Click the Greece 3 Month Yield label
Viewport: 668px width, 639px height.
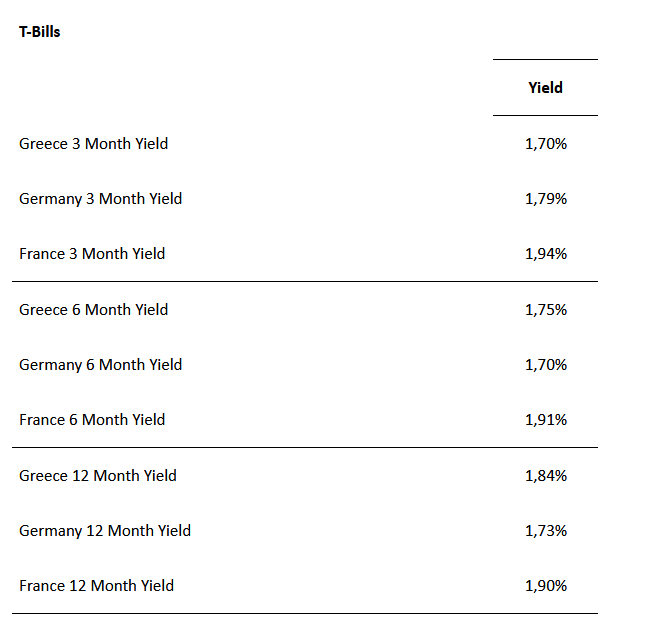93,144
